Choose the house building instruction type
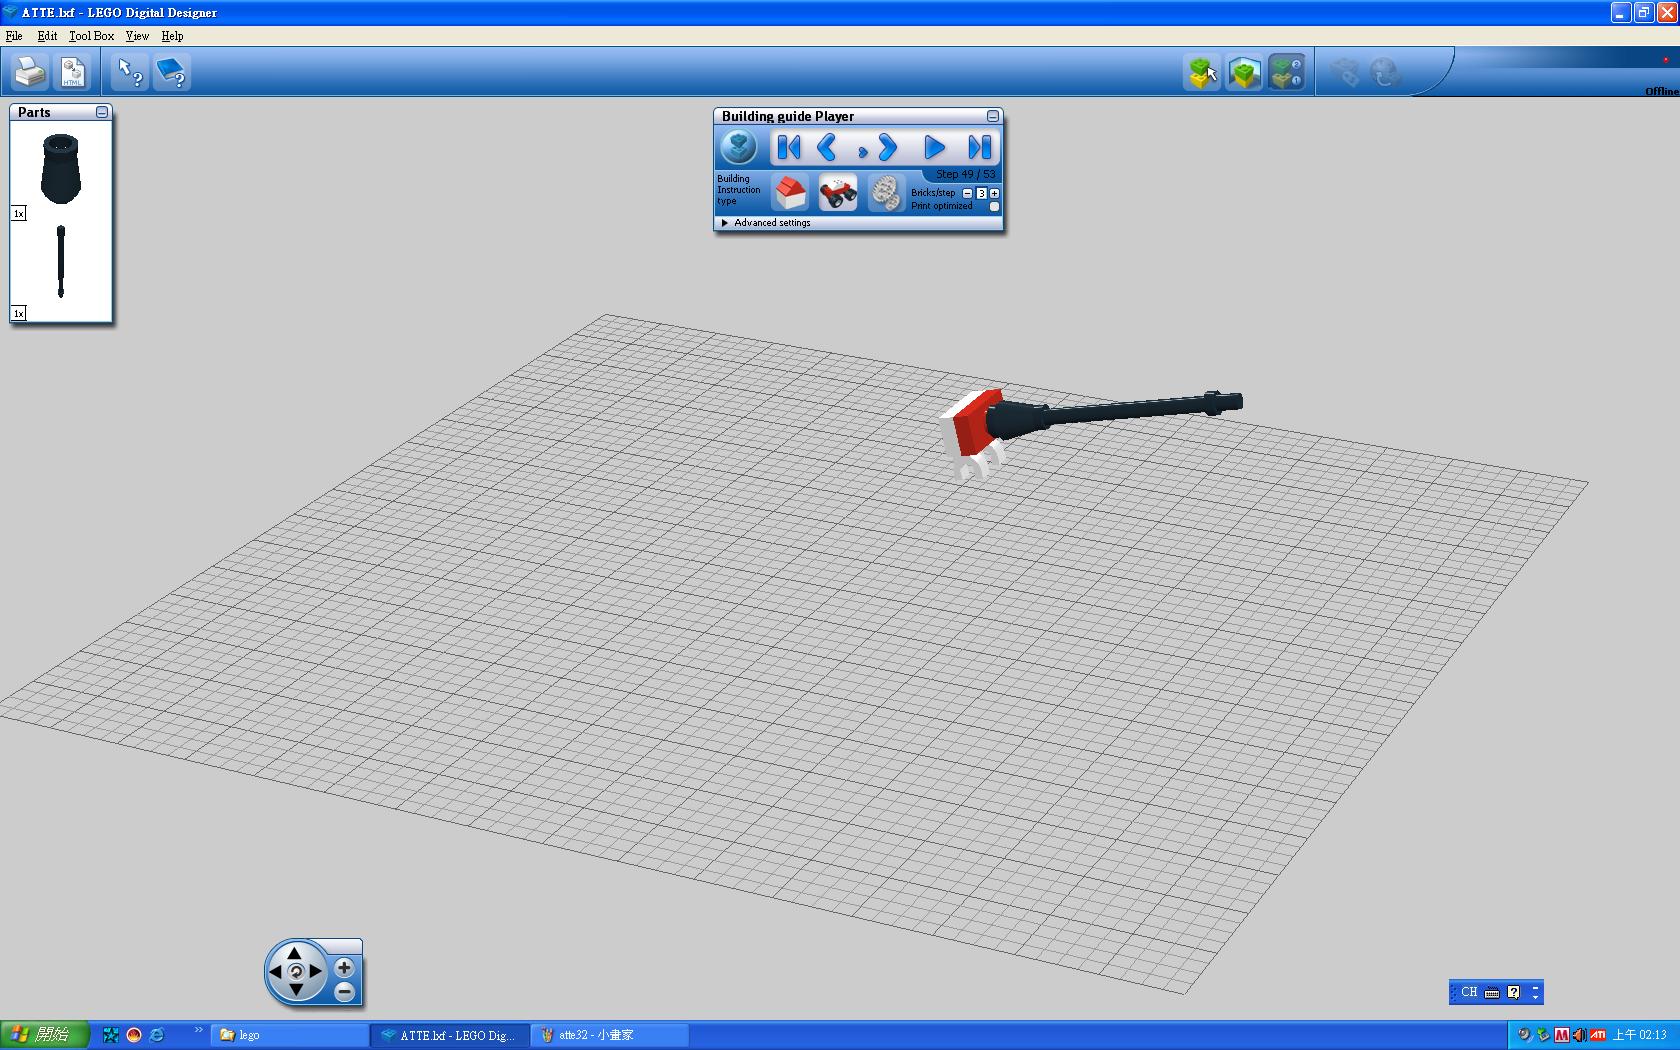 pos(791,192)
